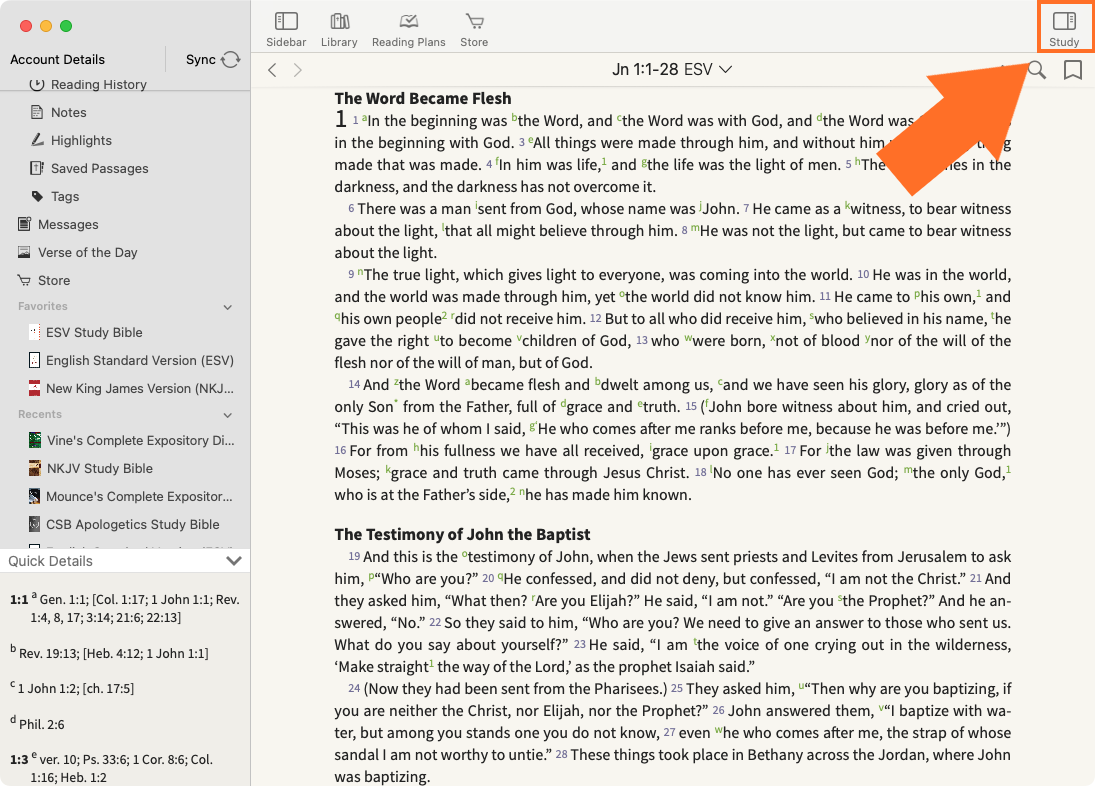Toggle the Sidebar panel from the toolbar
The height and width of the screenshot is (786, 1095).
[x=286, y=30]
